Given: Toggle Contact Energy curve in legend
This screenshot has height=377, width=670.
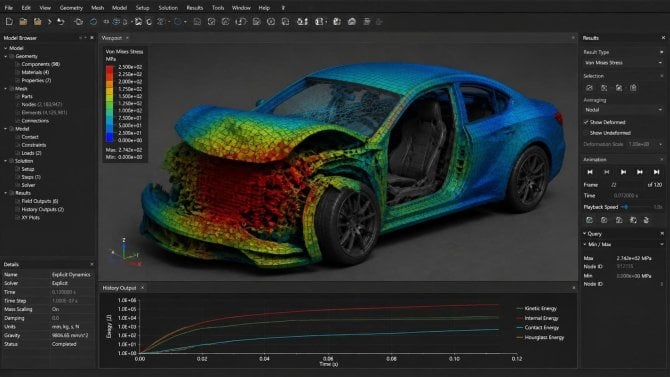Looking at the screenshot, I should 537,327.
